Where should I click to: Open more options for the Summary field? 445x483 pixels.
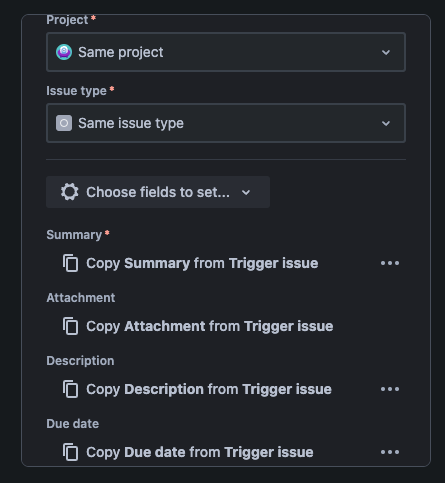[x=390, y=263]
